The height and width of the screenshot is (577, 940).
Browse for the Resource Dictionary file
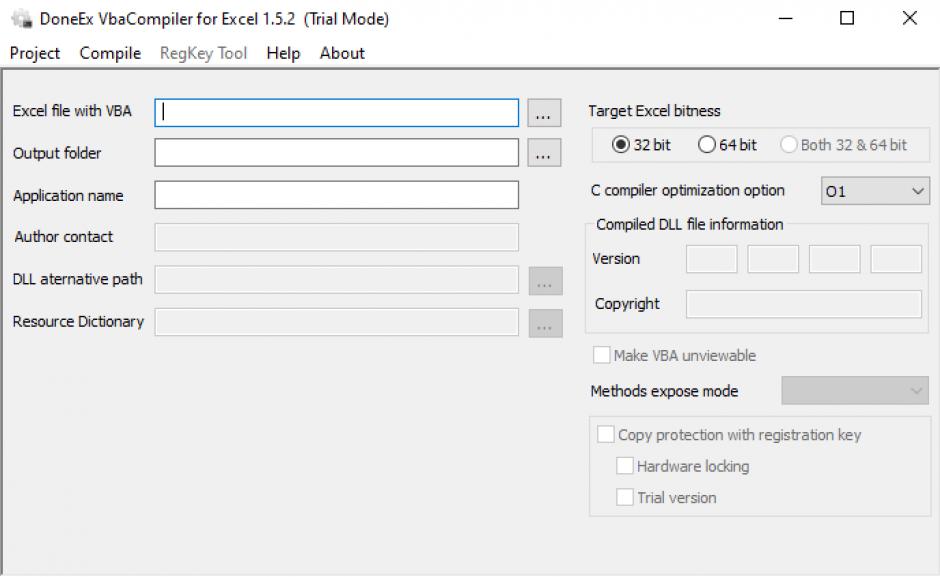point(545,323)
